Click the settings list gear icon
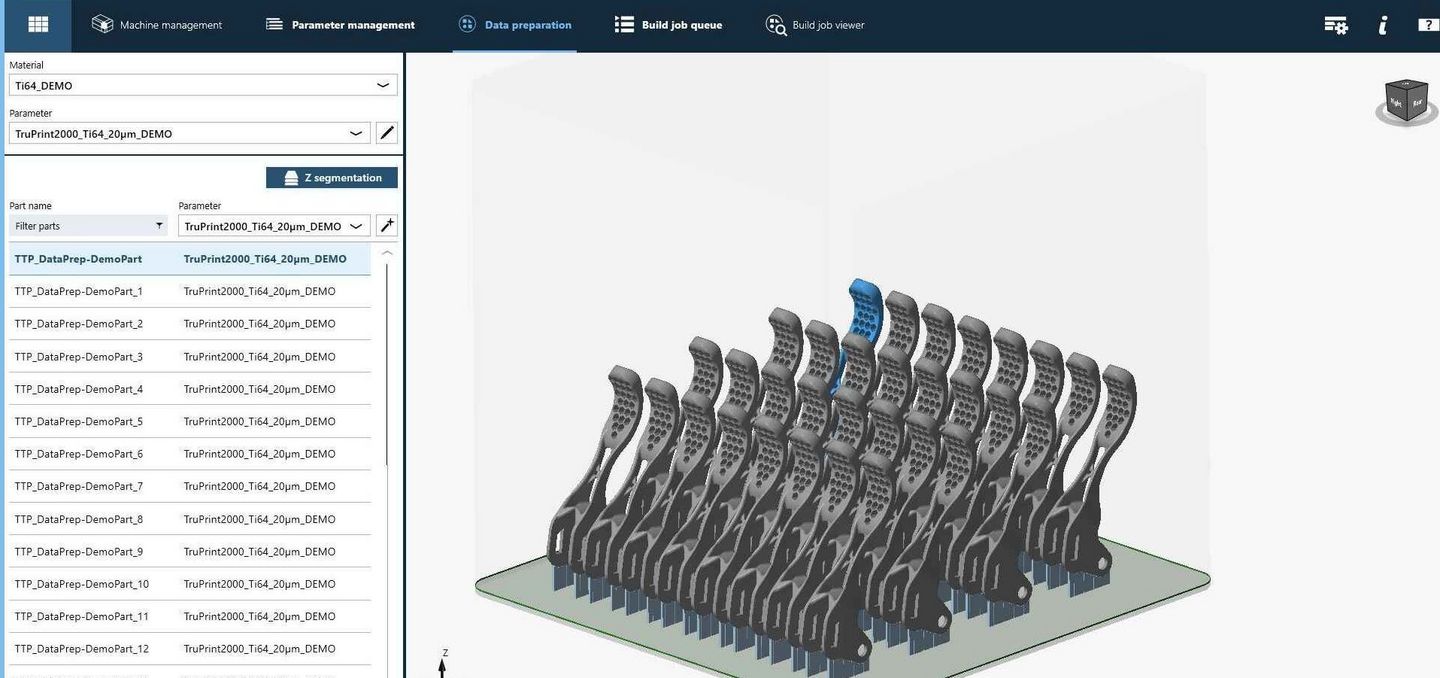This screenshot has height=678, width=1440. [1335, 25]
